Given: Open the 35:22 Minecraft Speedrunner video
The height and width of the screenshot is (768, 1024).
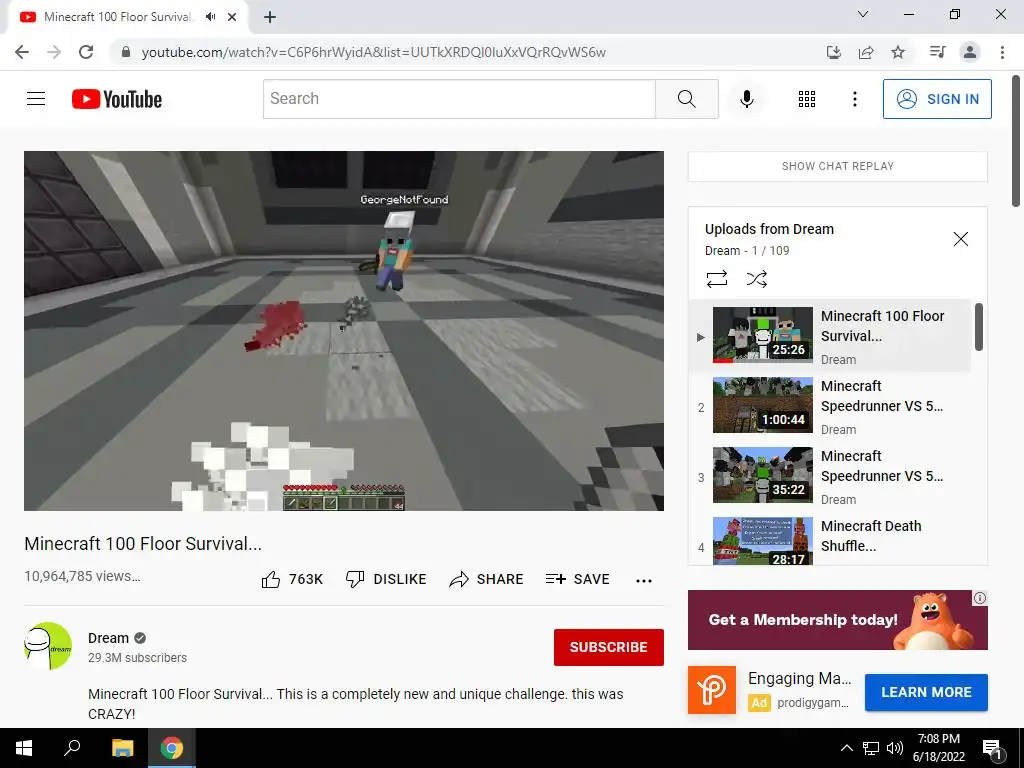Looking at the screenshot, I should pyautogui.click(x=829, y=475).
